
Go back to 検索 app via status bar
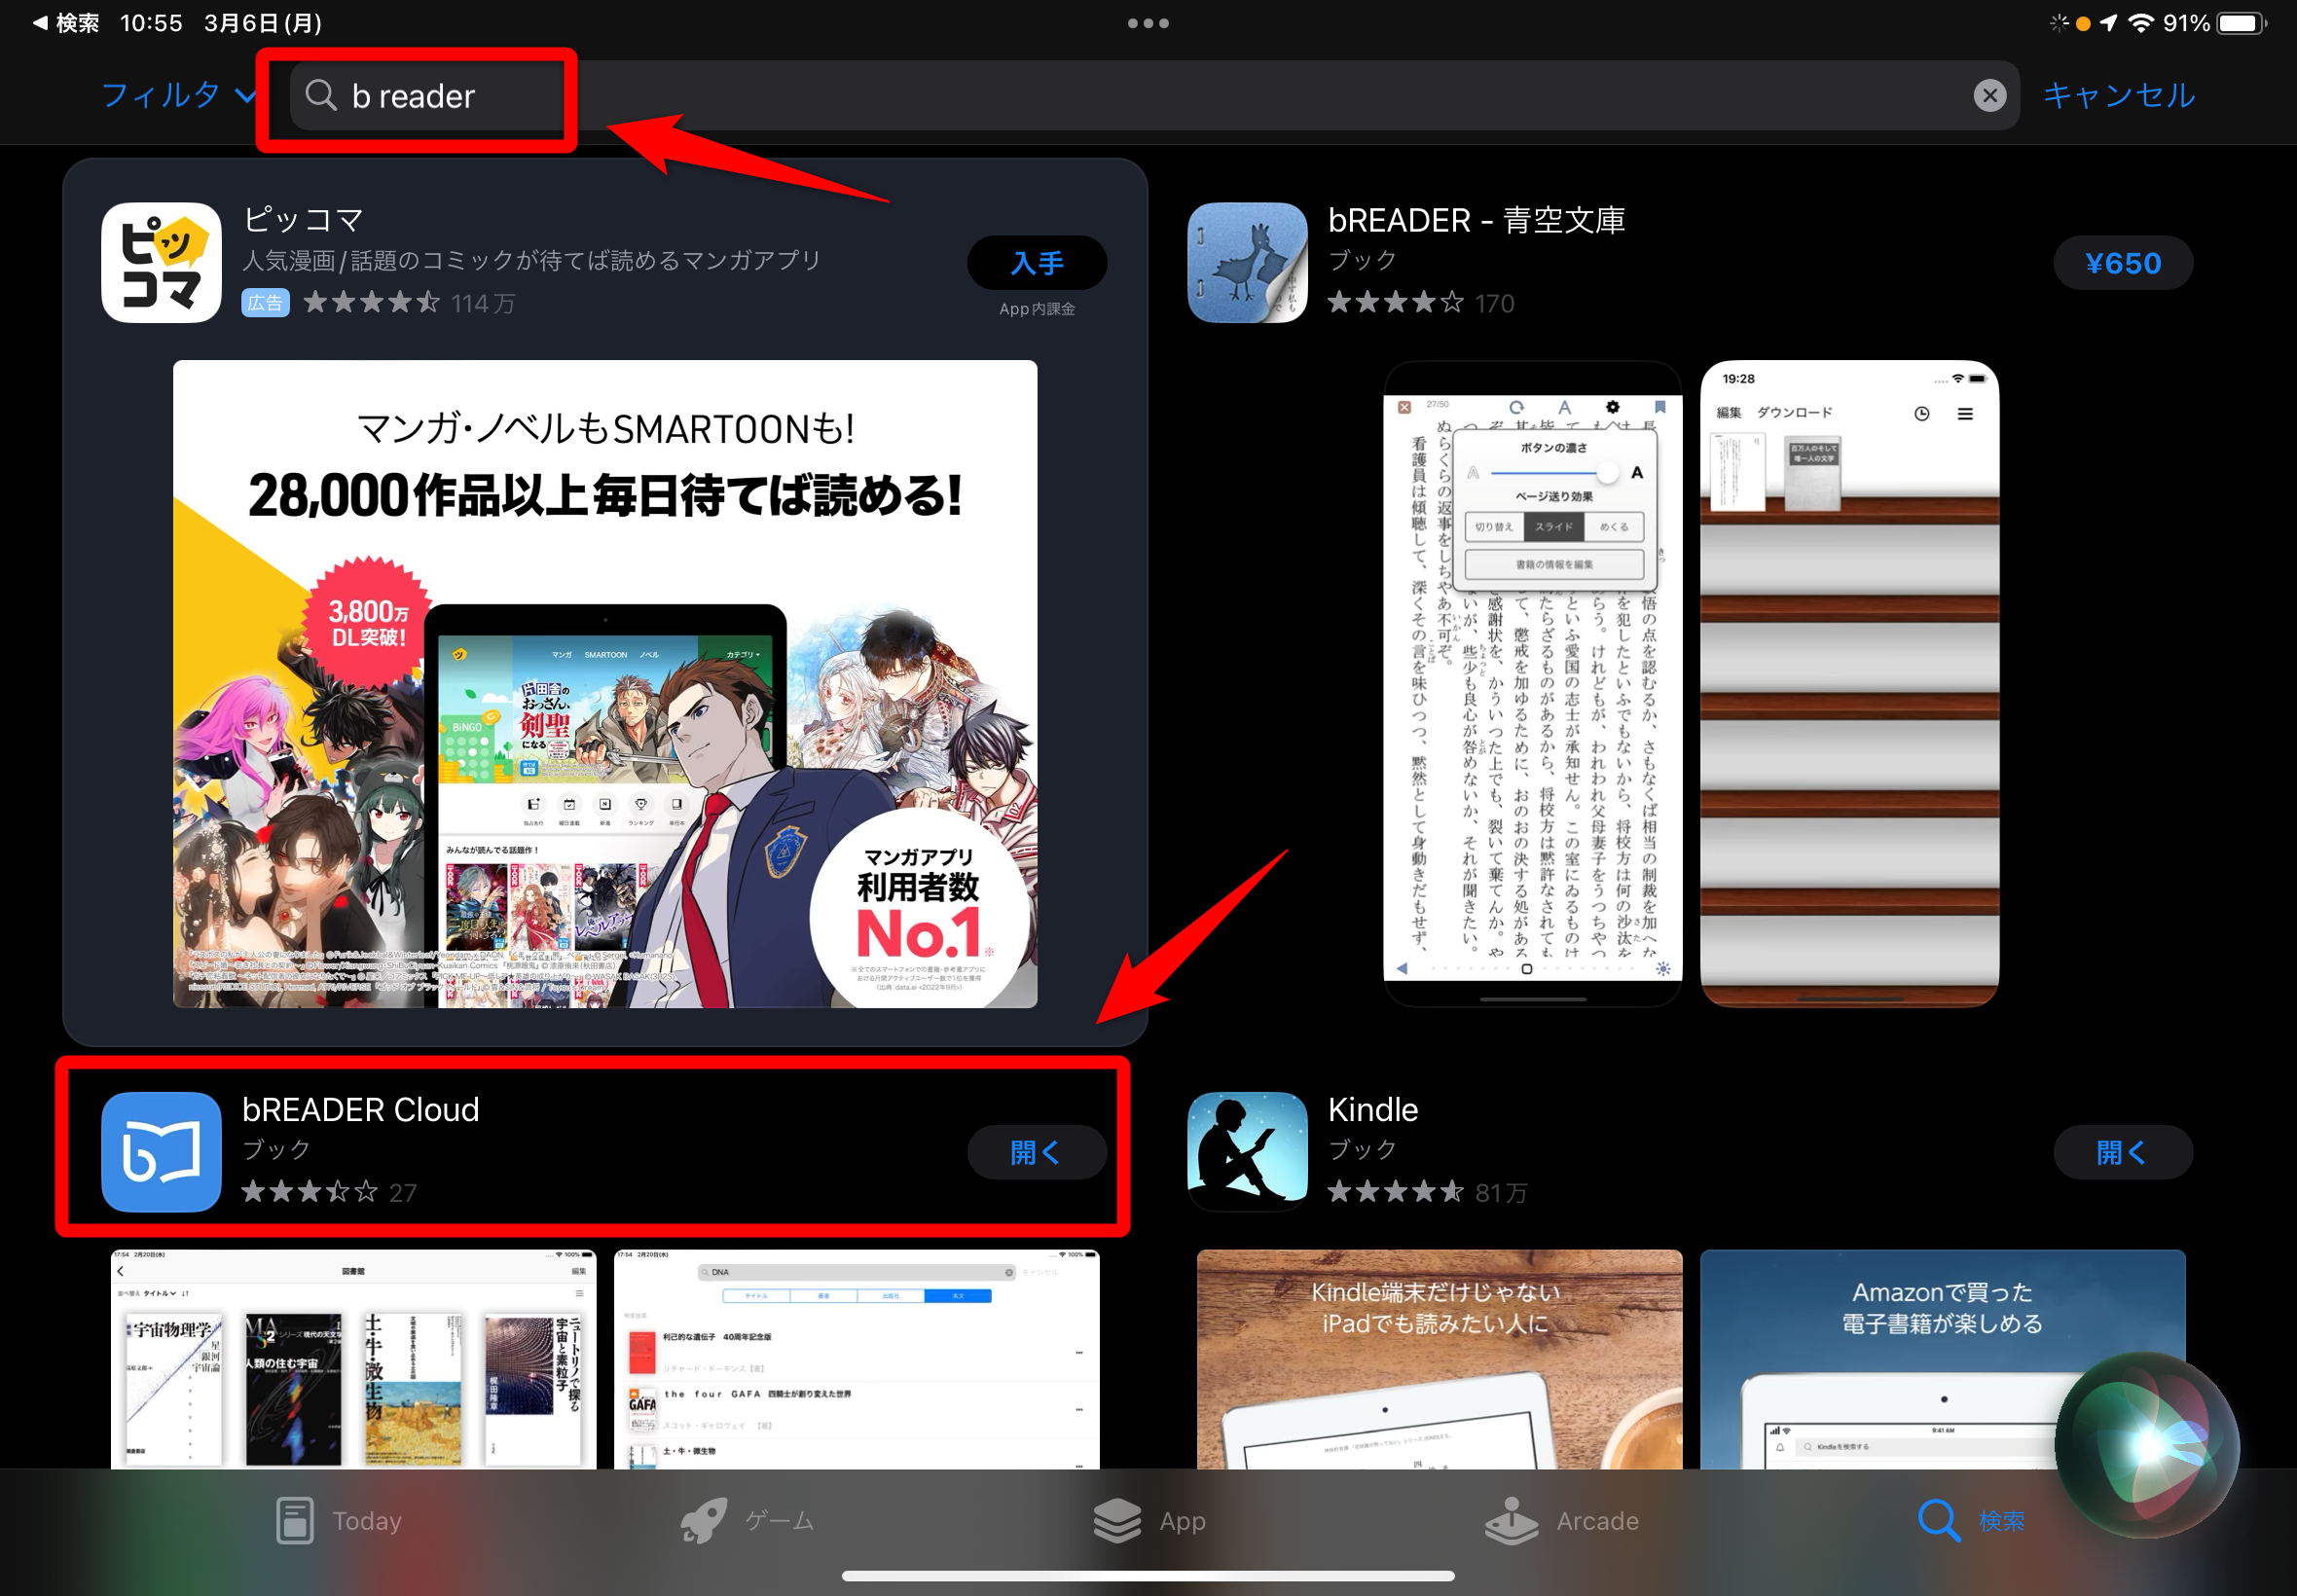pos(65,23)
